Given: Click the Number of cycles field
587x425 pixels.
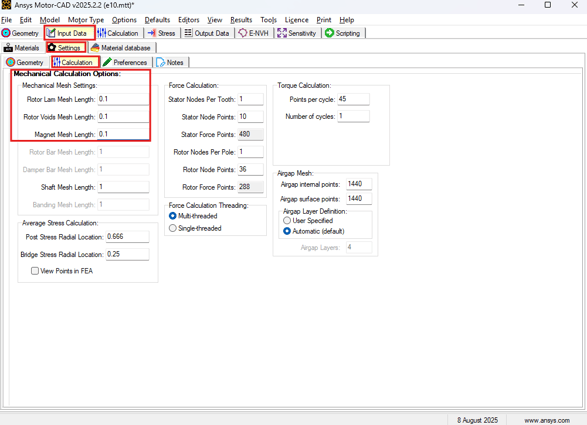Looking at the screenshot, I should point(353,116).
